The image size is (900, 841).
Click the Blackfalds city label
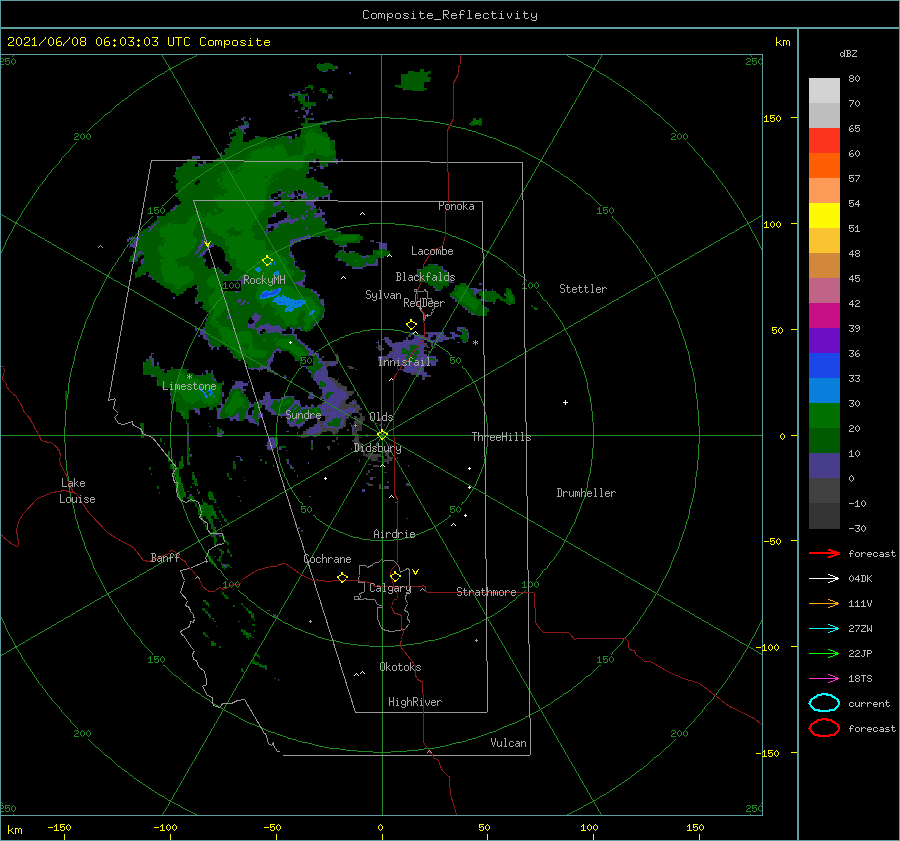click(425, 277)
